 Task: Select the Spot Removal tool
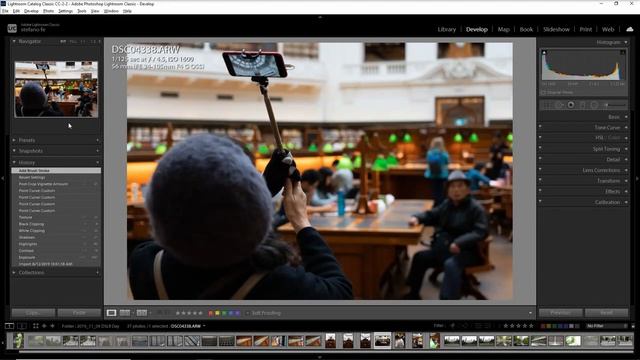click(x=559, y=105)
